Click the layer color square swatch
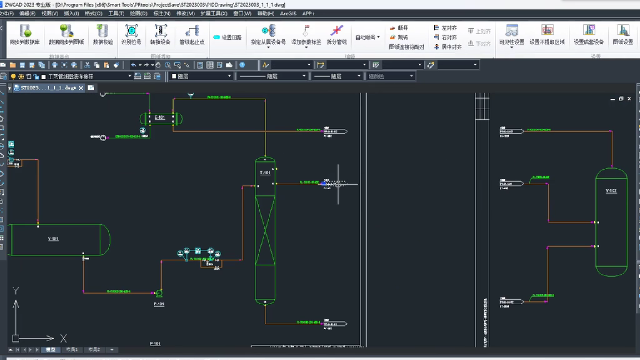 (x=43, y=76)
